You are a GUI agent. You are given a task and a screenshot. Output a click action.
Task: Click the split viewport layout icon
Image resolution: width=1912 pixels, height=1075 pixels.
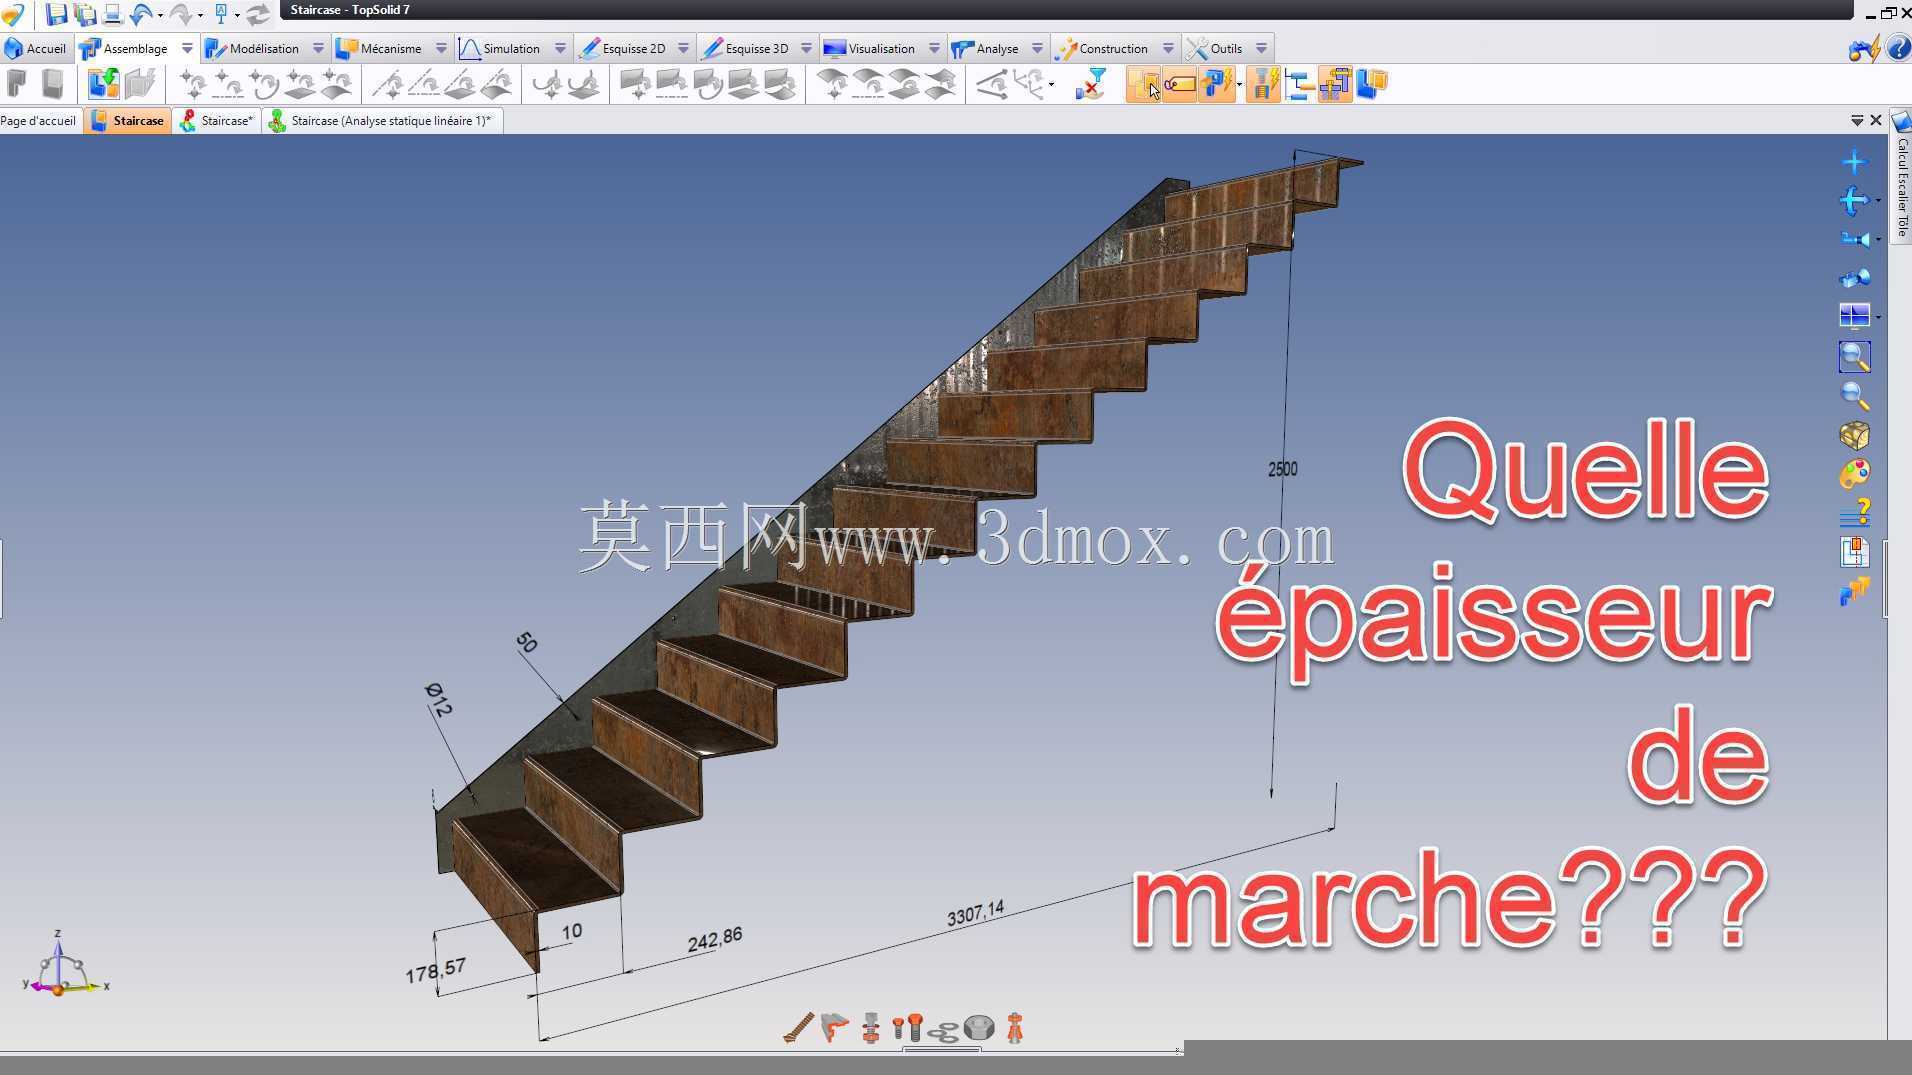(1854, 316)
